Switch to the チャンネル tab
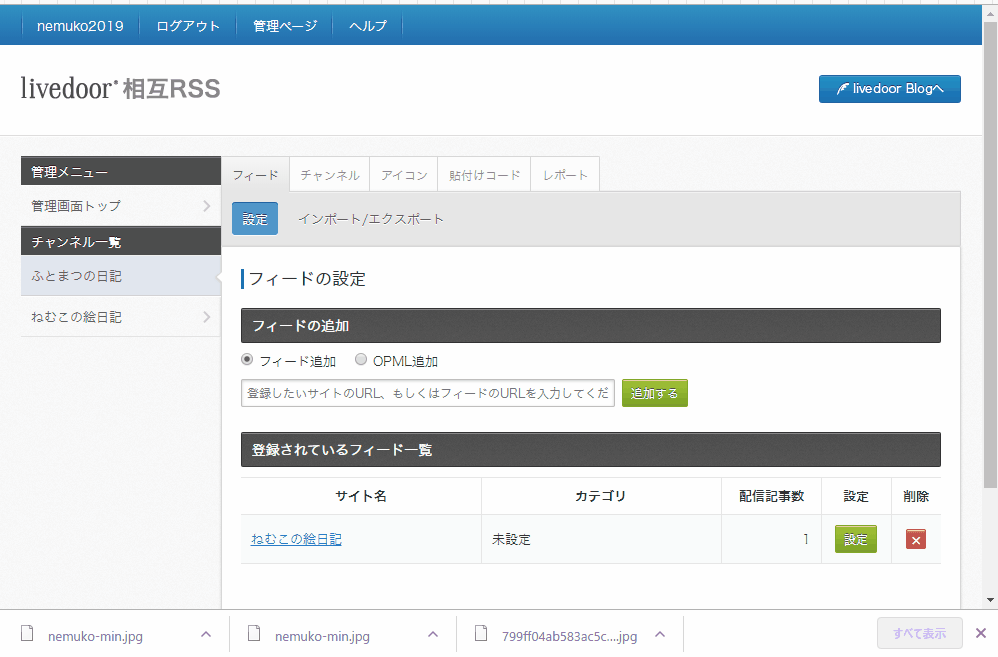This screenshot has width=998, height=657. (x=330, y=175)
